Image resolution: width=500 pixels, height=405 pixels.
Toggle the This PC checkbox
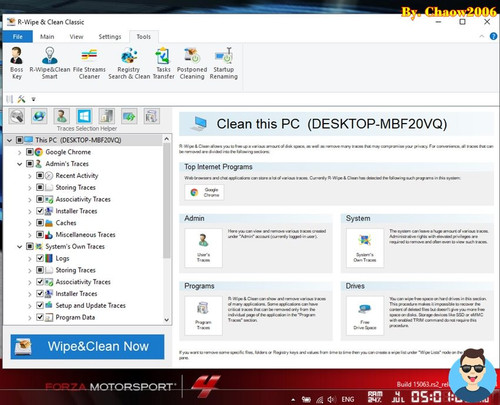[20, 140]
